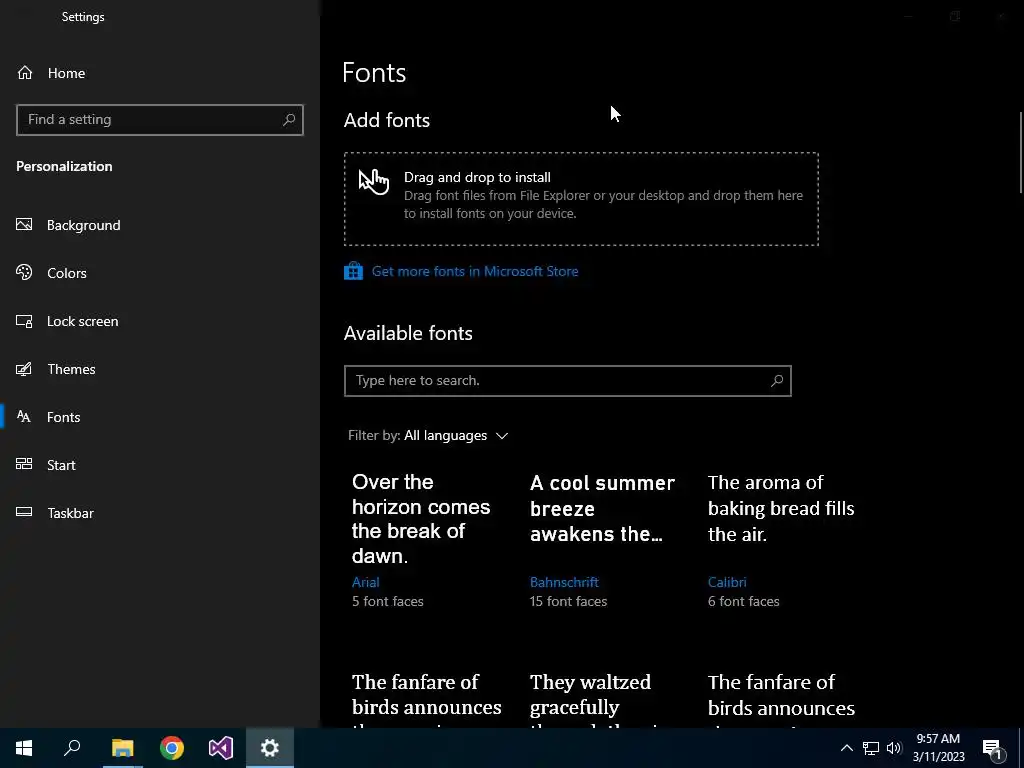
Task: Open the Bahnschrift font family
Action: [x=564, y=582]
